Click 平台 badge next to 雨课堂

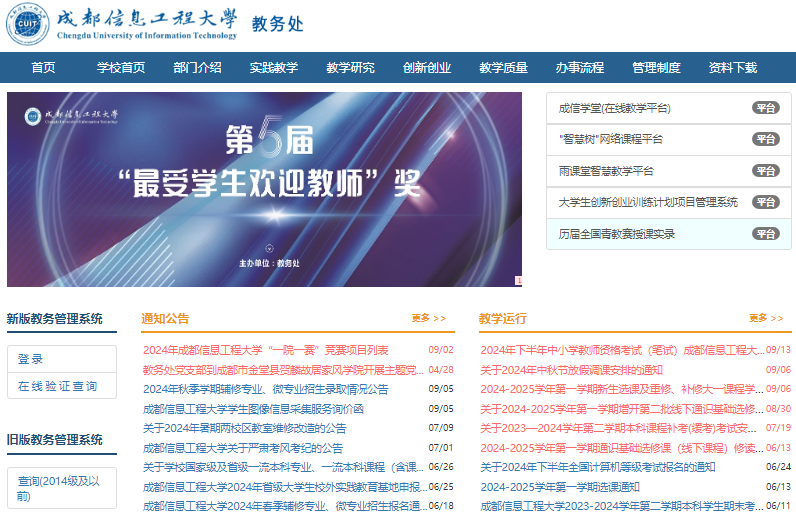tap(766, 171)
